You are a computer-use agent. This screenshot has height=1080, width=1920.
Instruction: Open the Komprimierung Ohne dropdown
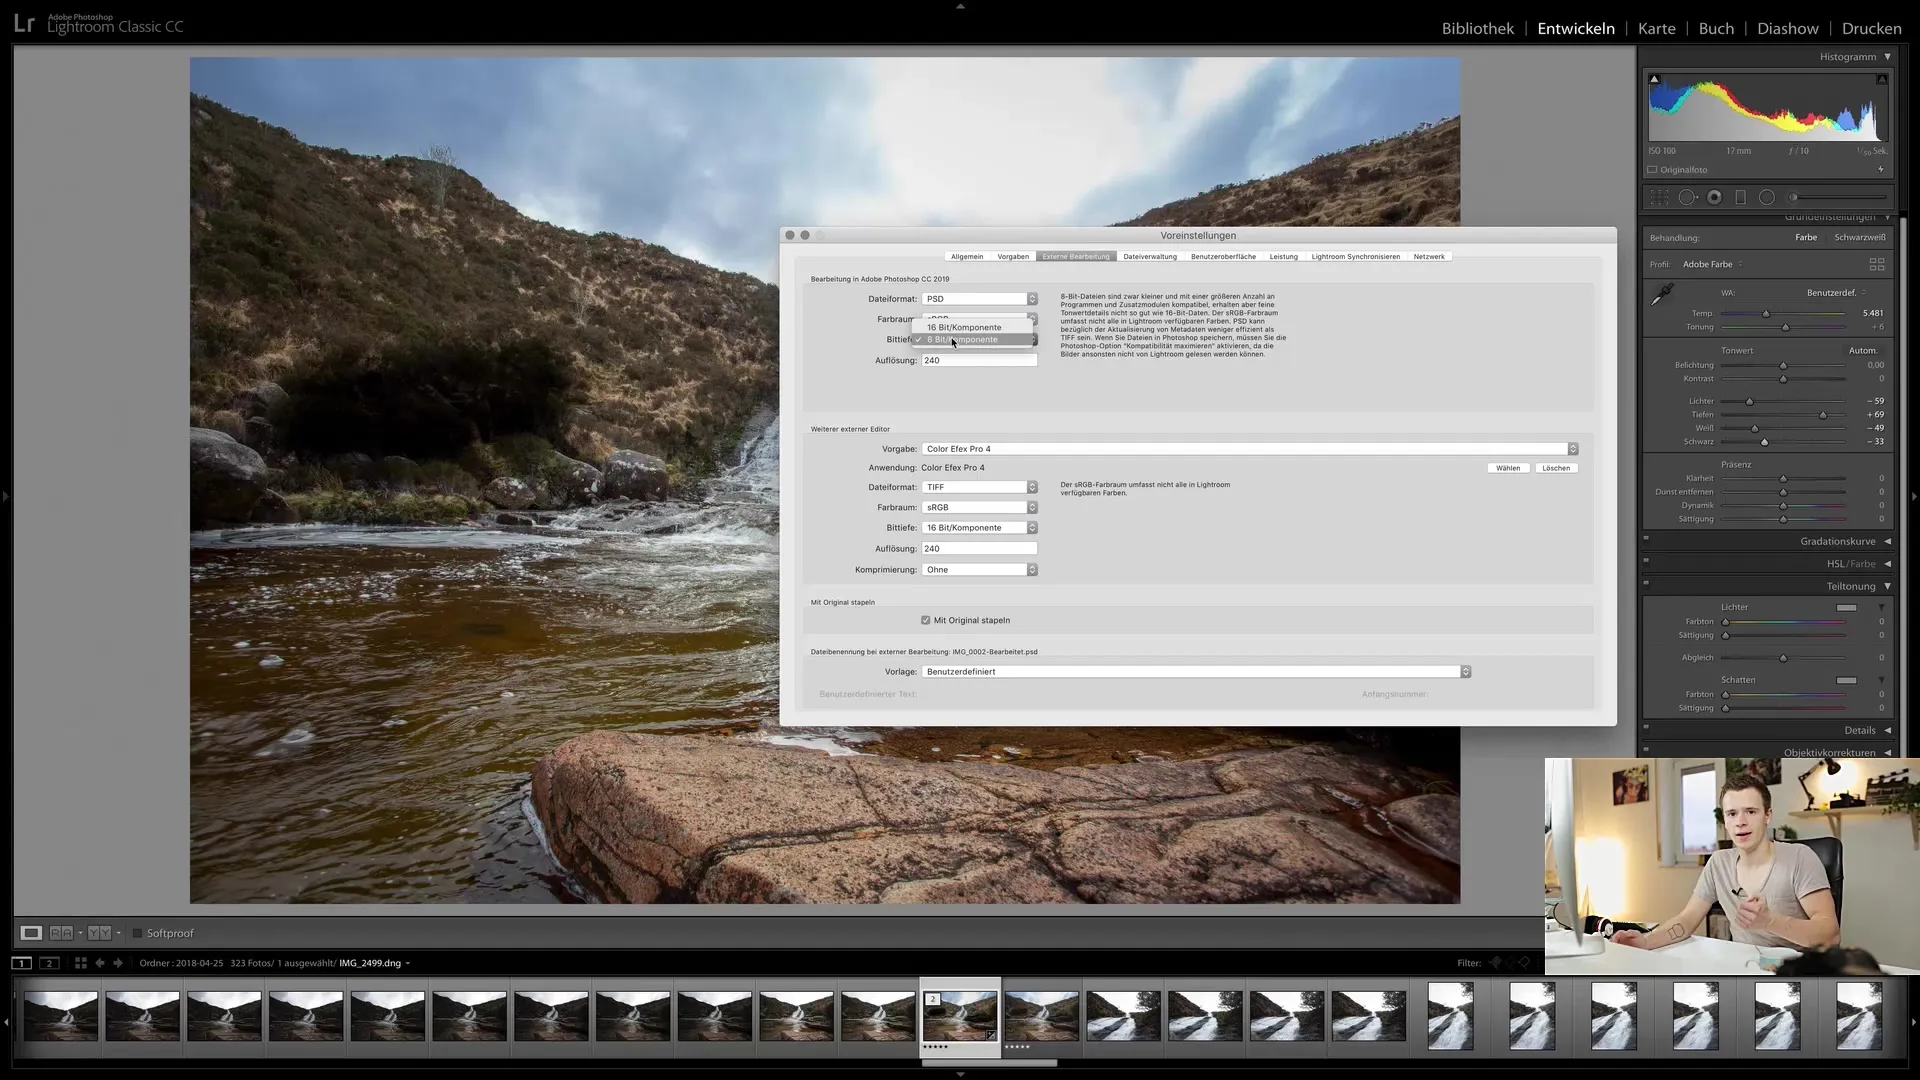979,570
